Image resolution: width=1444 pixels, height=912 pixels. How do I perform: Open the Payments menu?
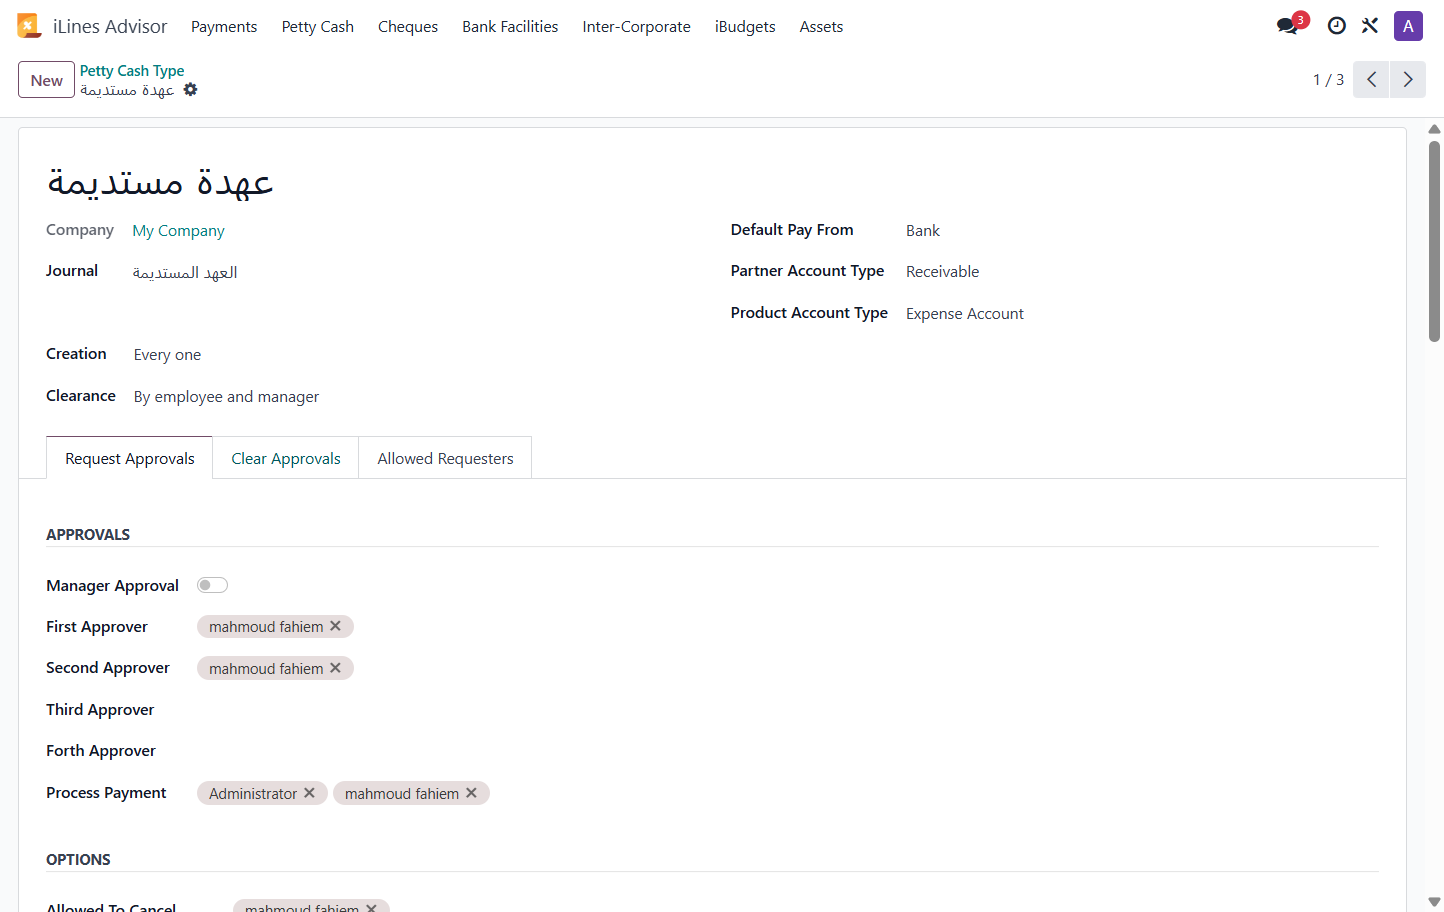[224, 27]
